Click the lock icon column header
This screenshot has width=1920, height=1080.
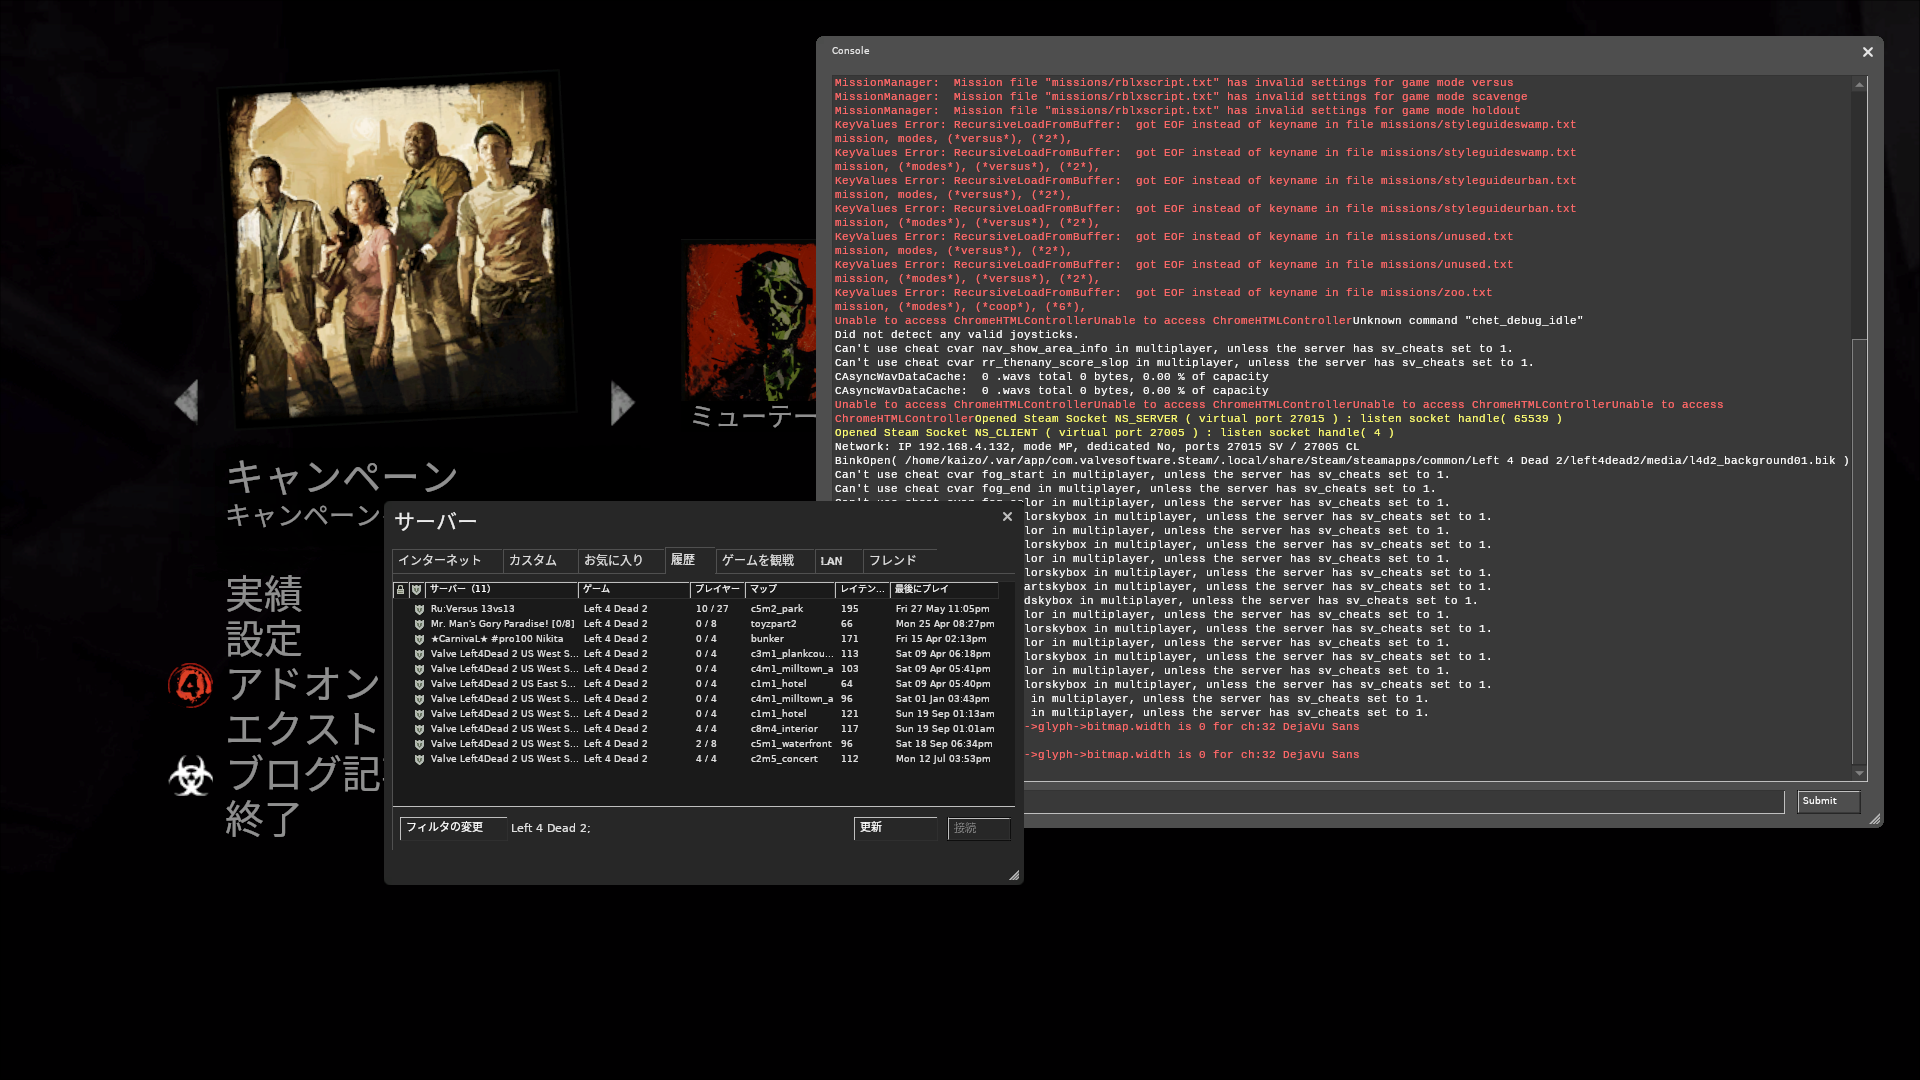tap(400, 590)
